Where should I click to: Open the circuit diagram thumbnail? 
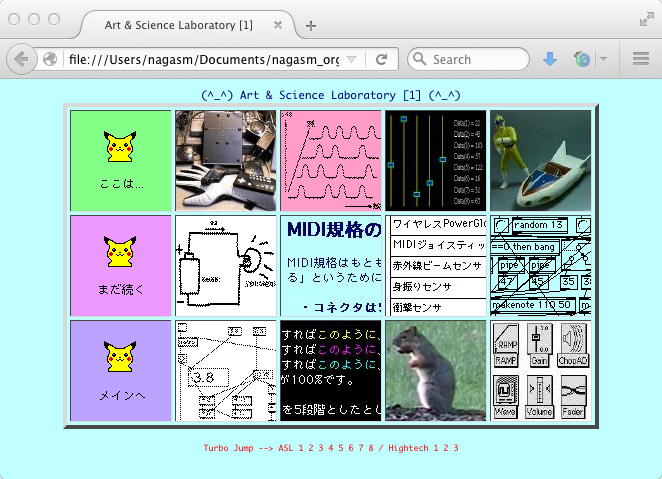click(x=226, y=266)
